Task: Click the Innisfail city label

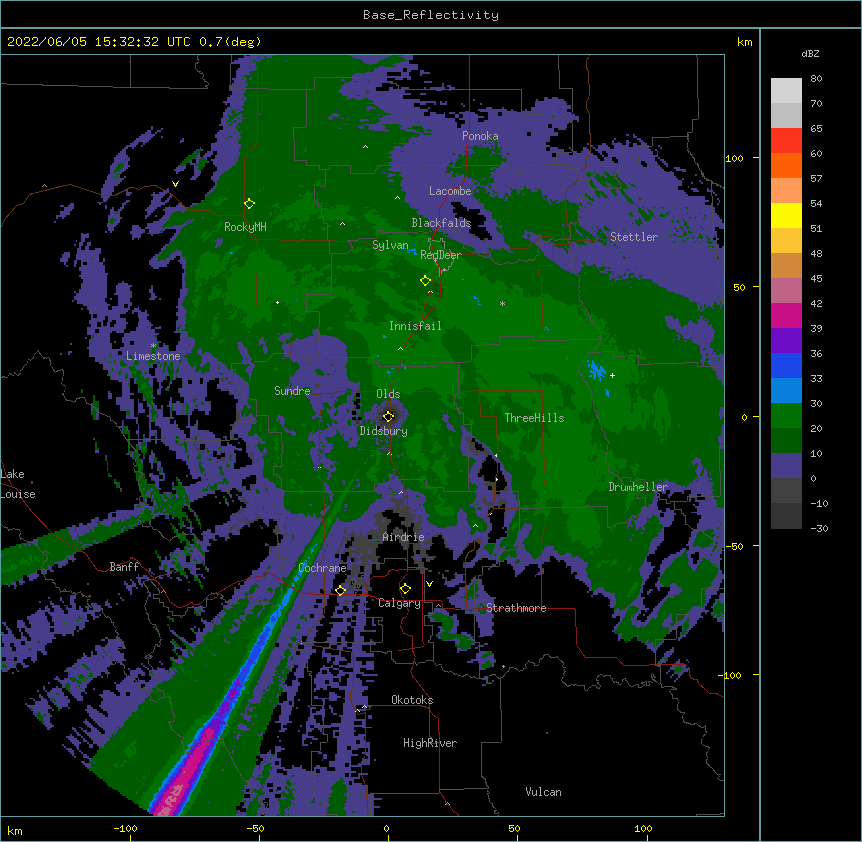Action: 415,326
